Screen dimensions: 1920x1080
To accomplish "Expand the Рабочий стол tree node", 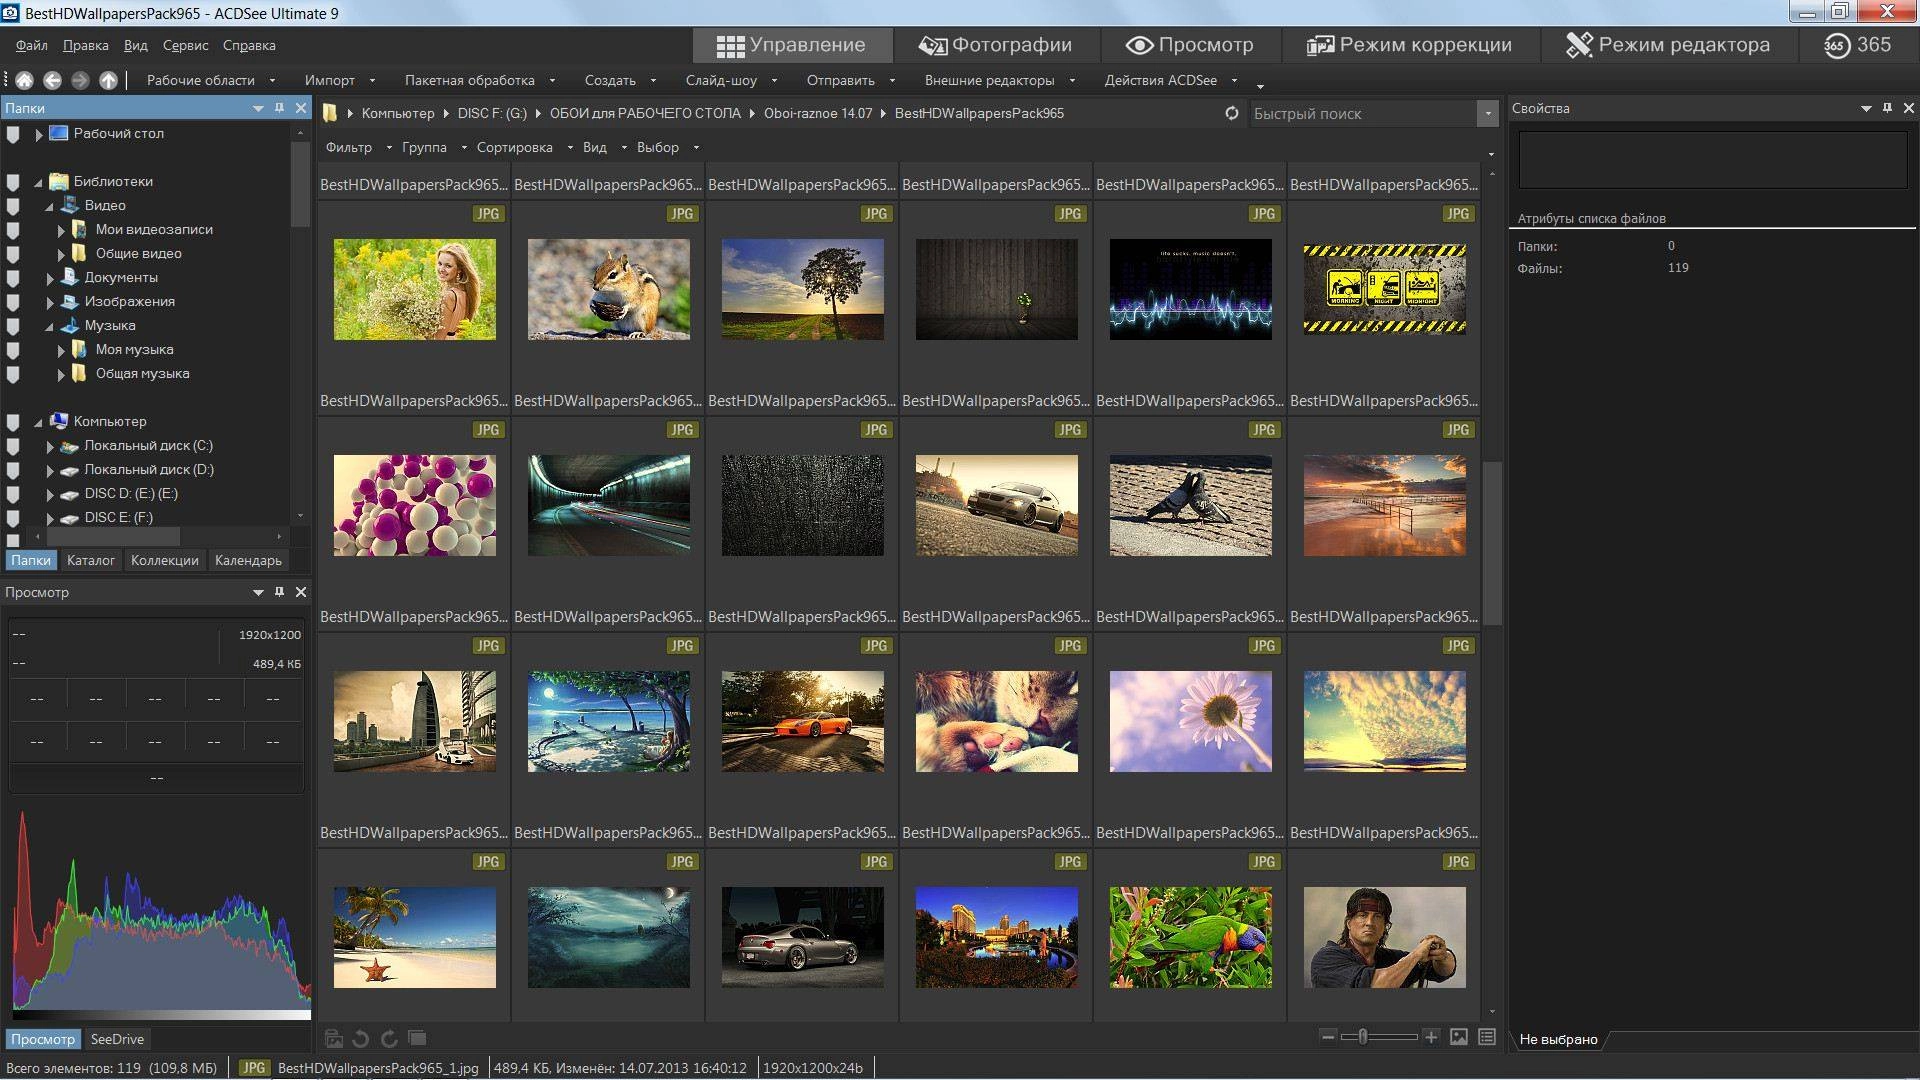I will (39, 133).
